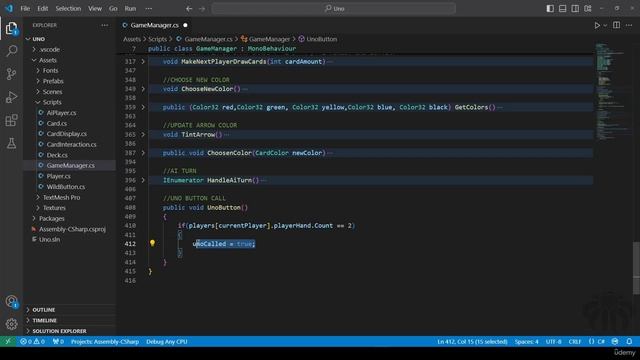The image size is (640, 360).
Task: Open run button dropdown arrow
Action: point(605,25)
